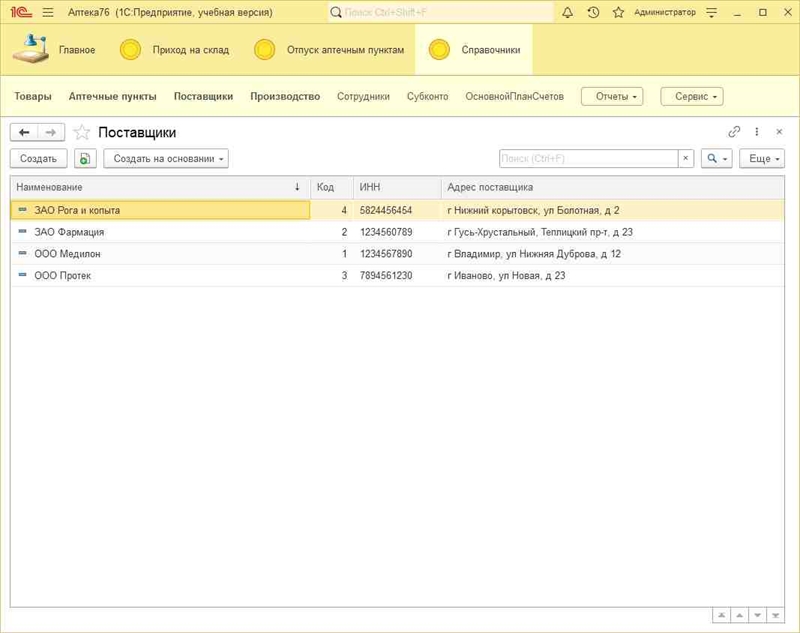Open the three-dots form menu

point(757,132)
